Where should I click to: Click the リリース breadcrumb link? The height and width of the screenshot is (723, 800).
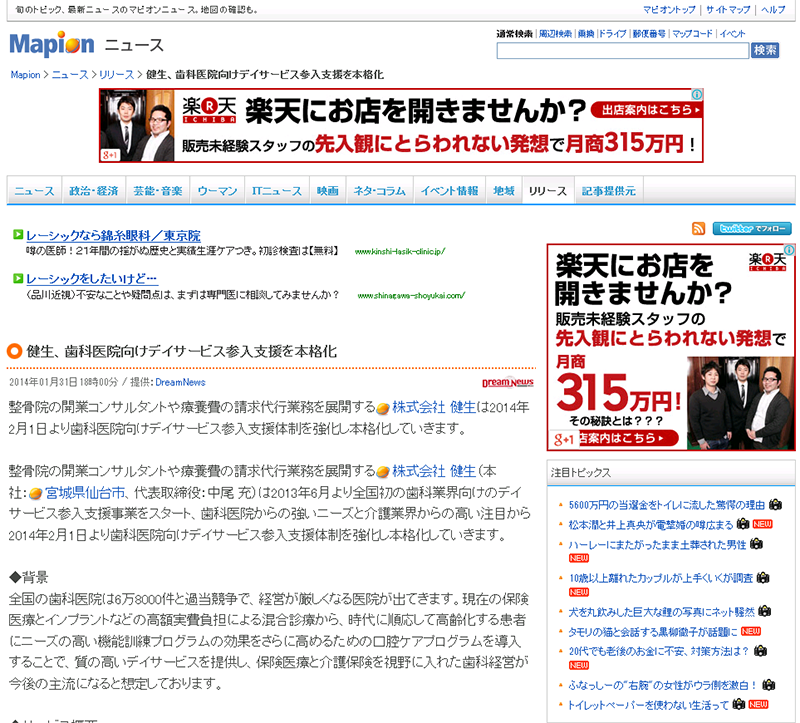click(x=116, y=75)
